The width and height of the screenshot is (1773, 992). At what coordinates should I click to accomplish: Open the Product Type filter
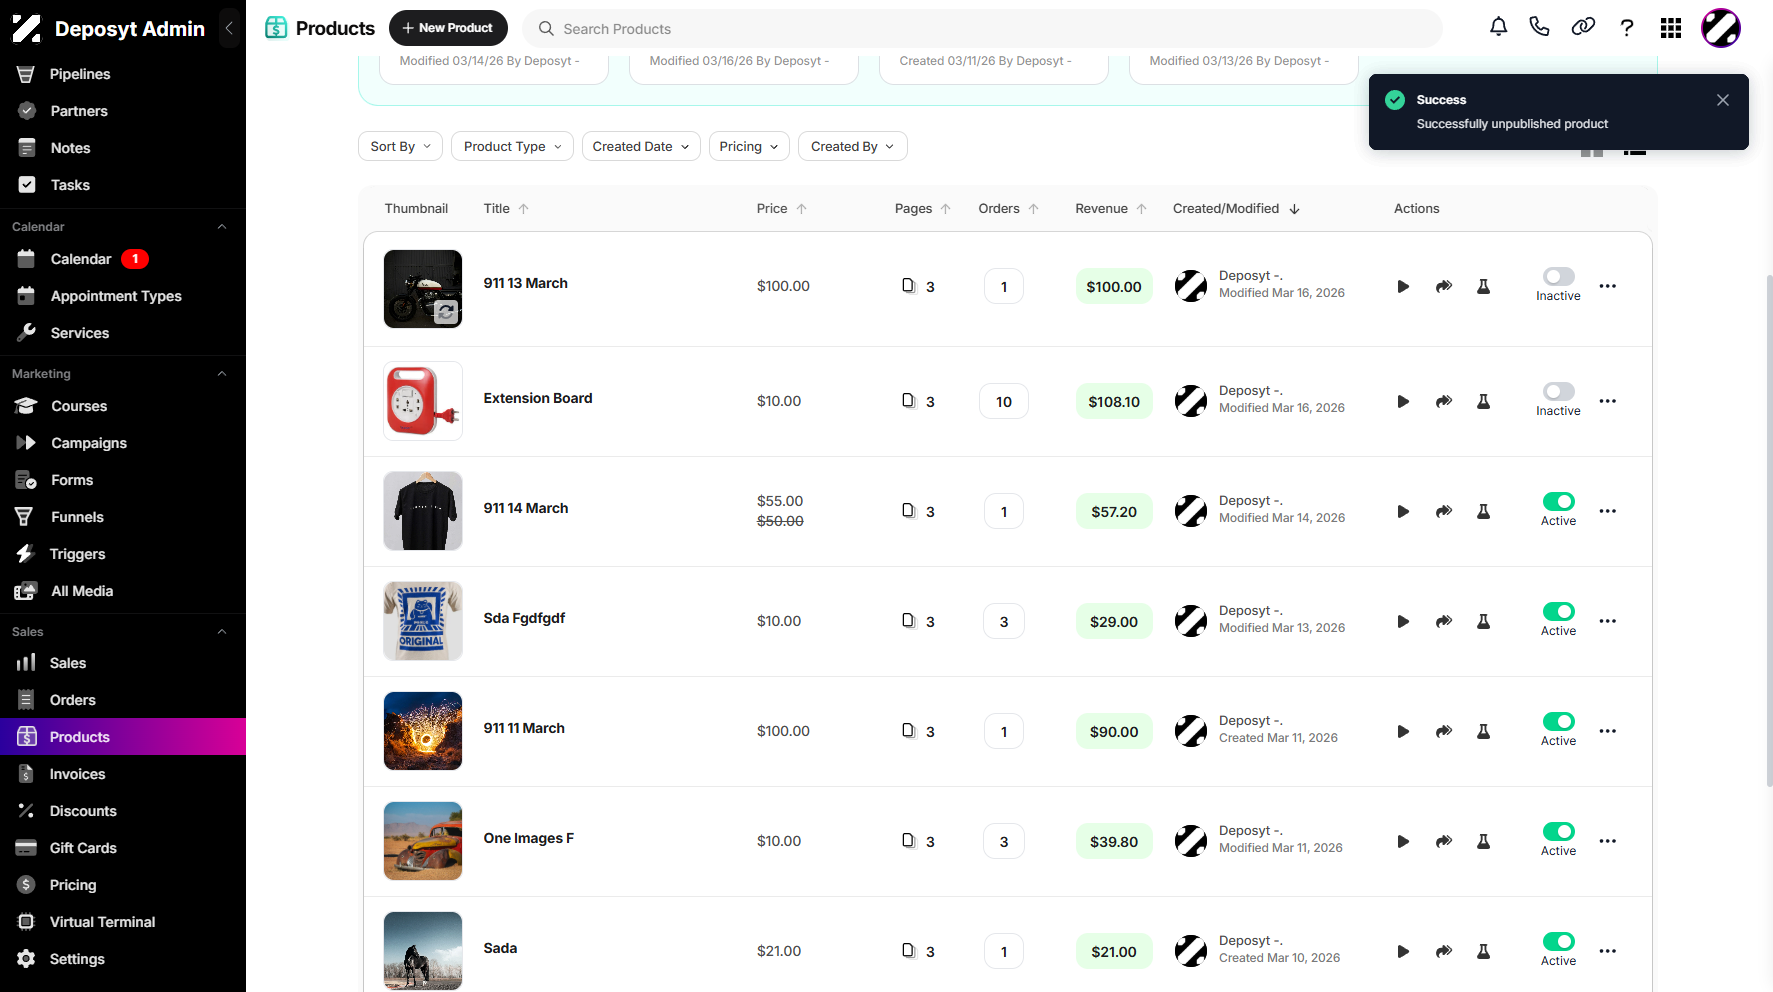click(512, 146)
